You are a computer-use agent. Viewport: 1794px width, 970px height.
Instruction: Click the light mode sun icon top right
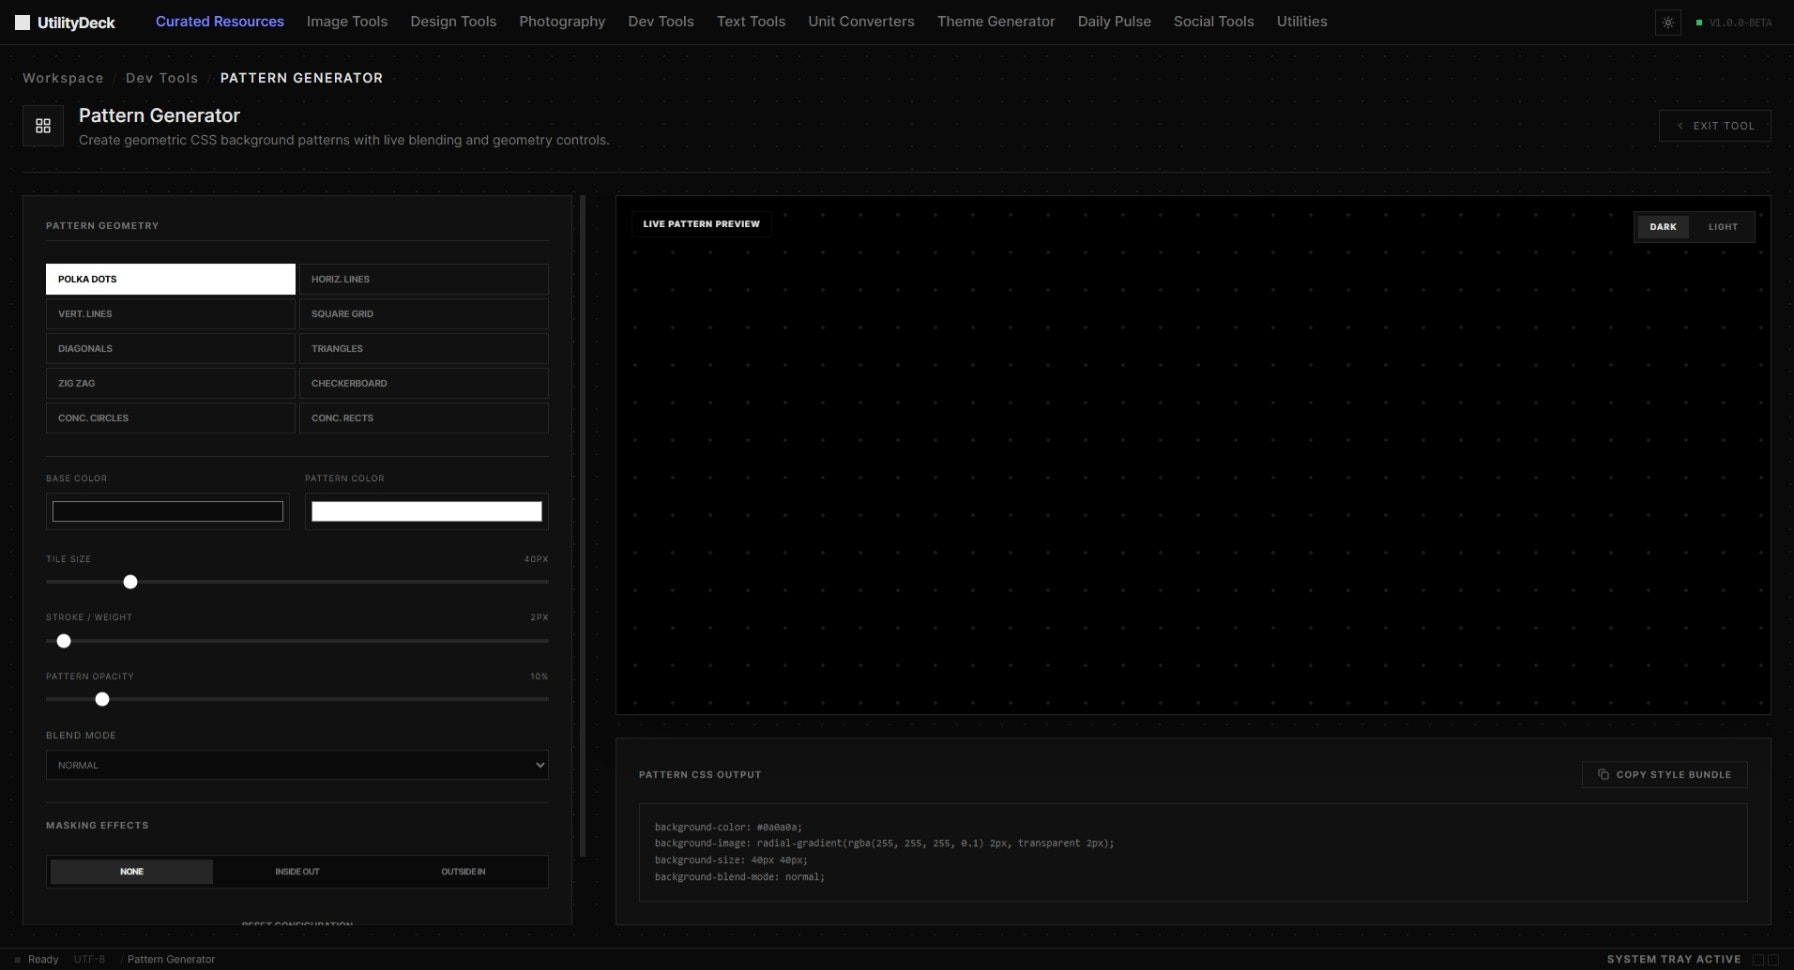pos(1668,22)
